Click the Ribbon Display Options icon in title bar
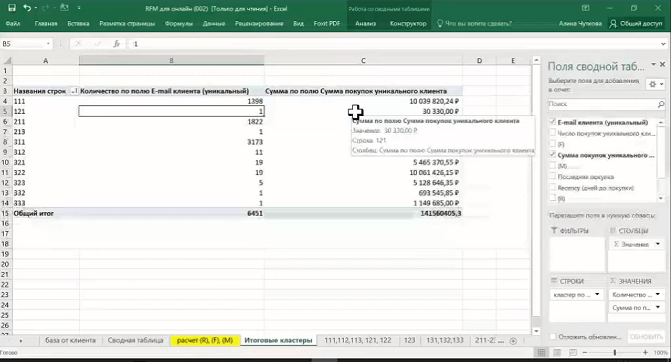The image size is (671, 362). (x=585, y=8)
